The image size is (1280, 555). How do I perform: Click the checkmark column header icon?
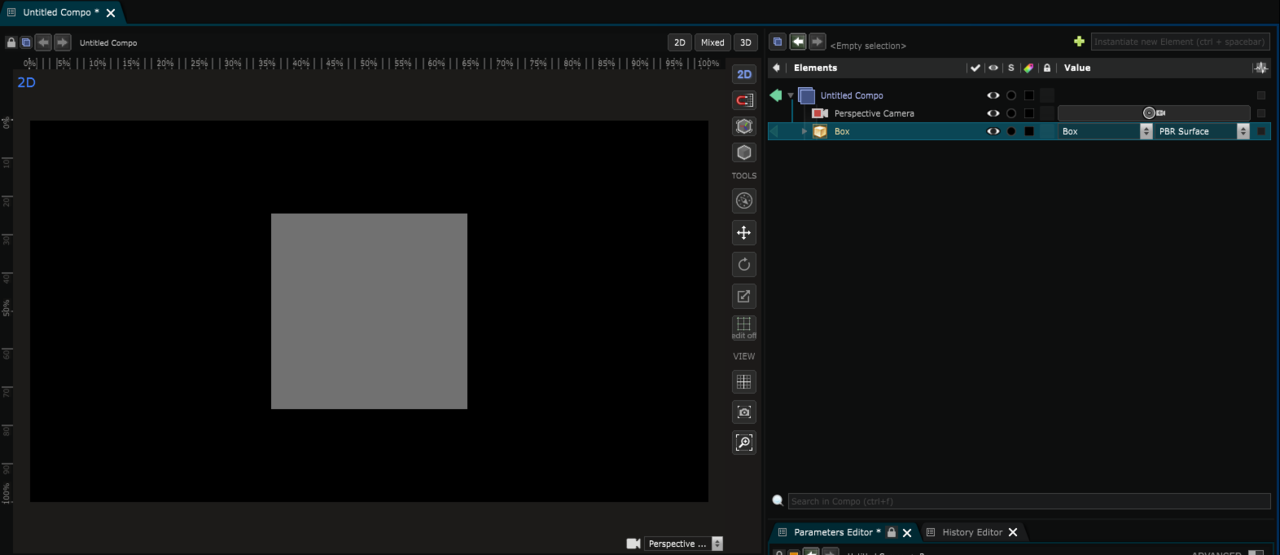click(x=975, y=68)
